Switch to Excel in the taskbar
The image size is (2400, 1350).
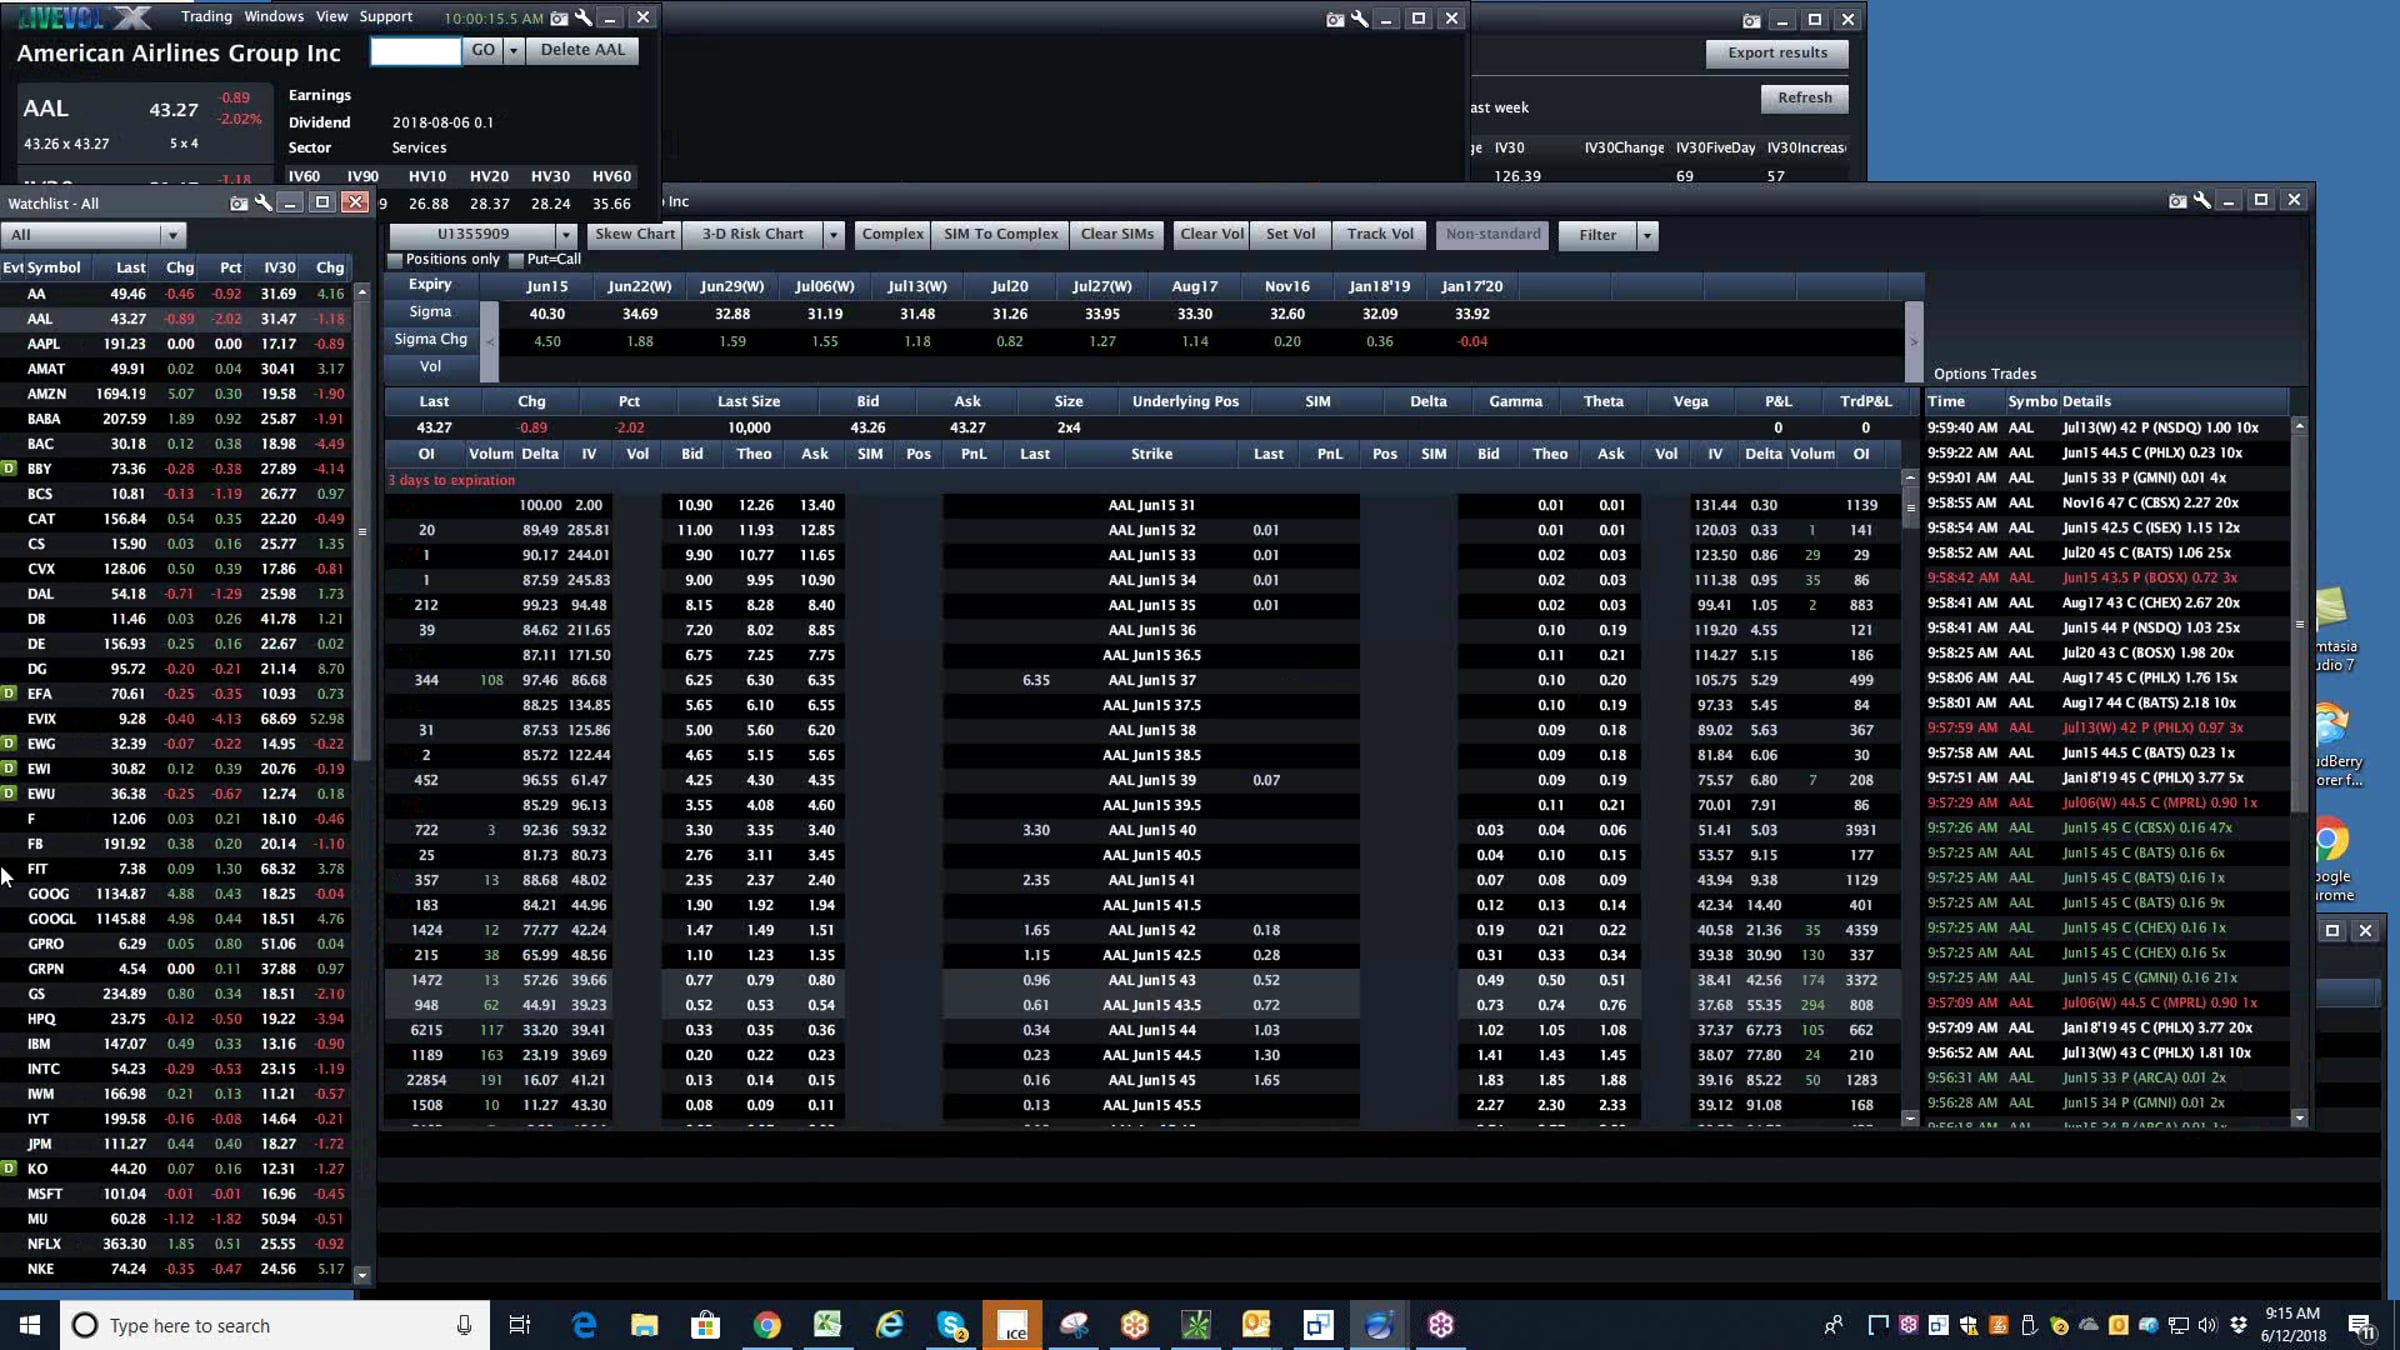pyautogui.click(x=828, y=1325)
